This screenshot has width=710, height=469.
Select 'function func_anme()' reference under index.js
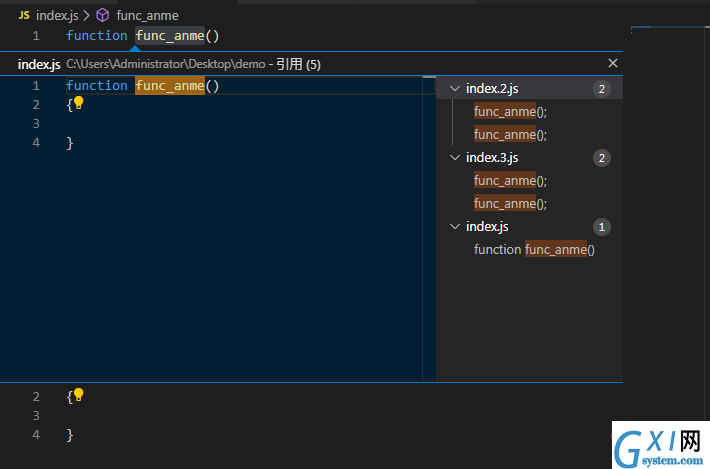coord(534,249)
